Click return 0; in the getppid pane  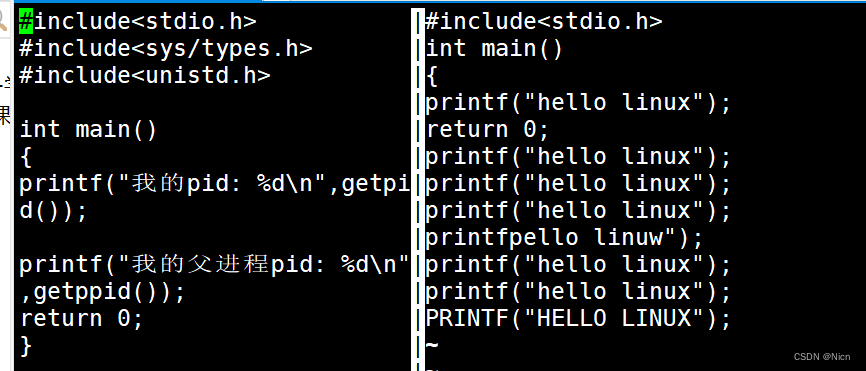tap(82, 319)
